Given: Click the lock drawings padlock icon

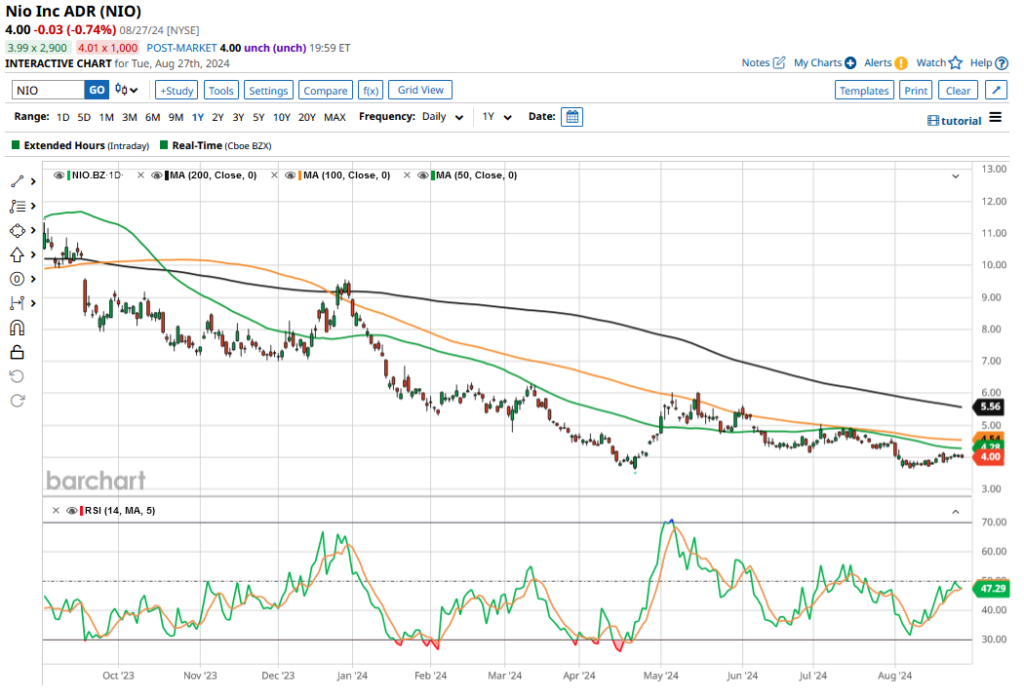Looking at the screenshot, I should pyautogui.click(x=17, y=352).
